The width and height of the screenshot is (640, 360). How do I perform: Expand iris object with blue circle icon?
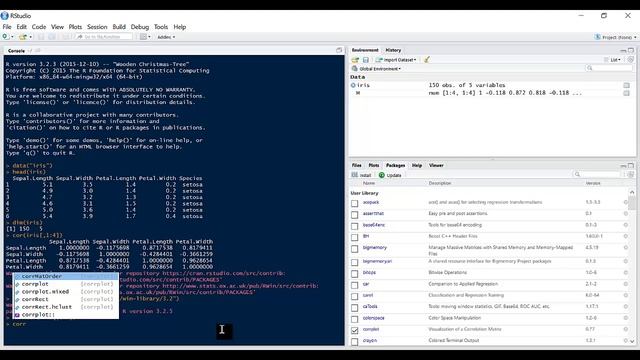click(353, 85)
